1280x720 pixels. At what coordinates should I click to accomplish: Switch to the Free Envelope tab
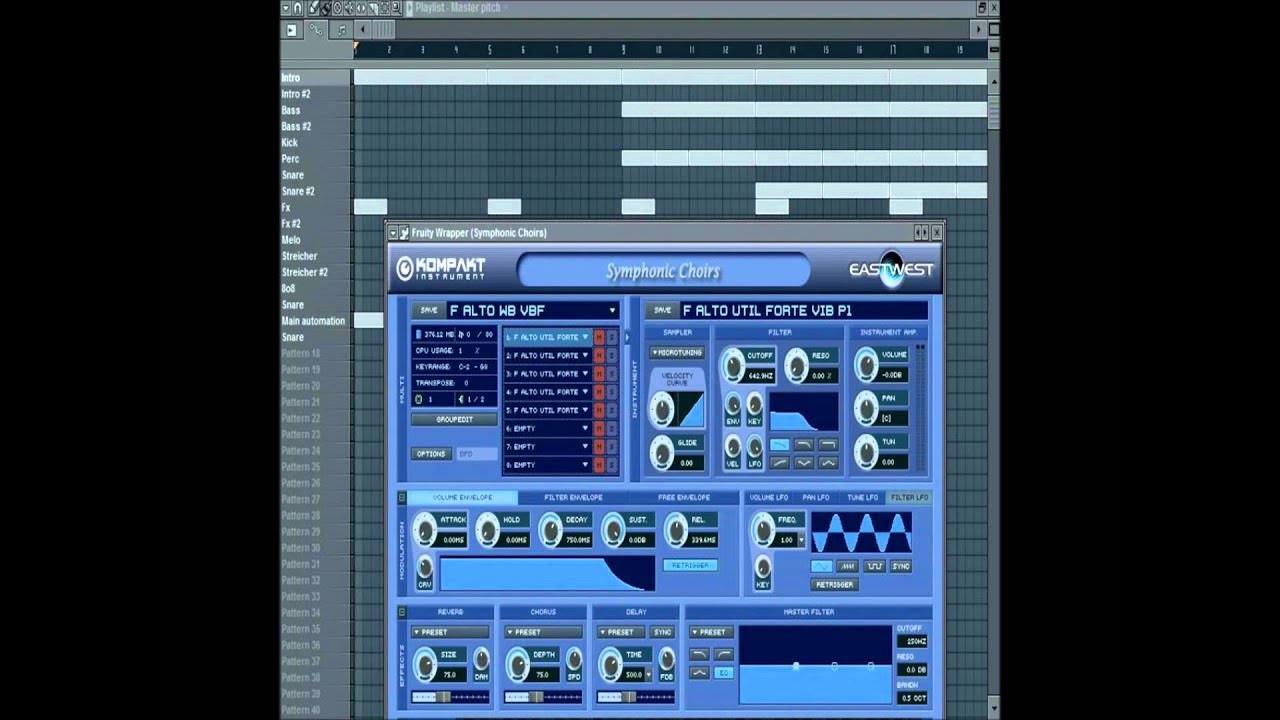(x=684, y=497)
